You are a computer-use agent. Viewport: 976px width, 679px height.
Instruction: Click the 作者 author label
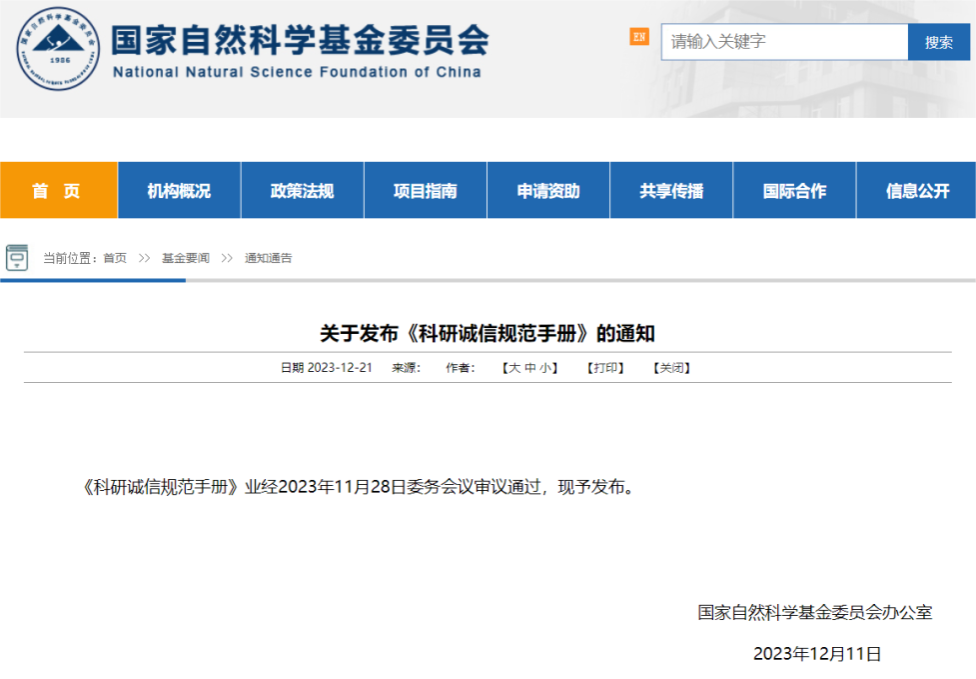[x=460, y=368]
